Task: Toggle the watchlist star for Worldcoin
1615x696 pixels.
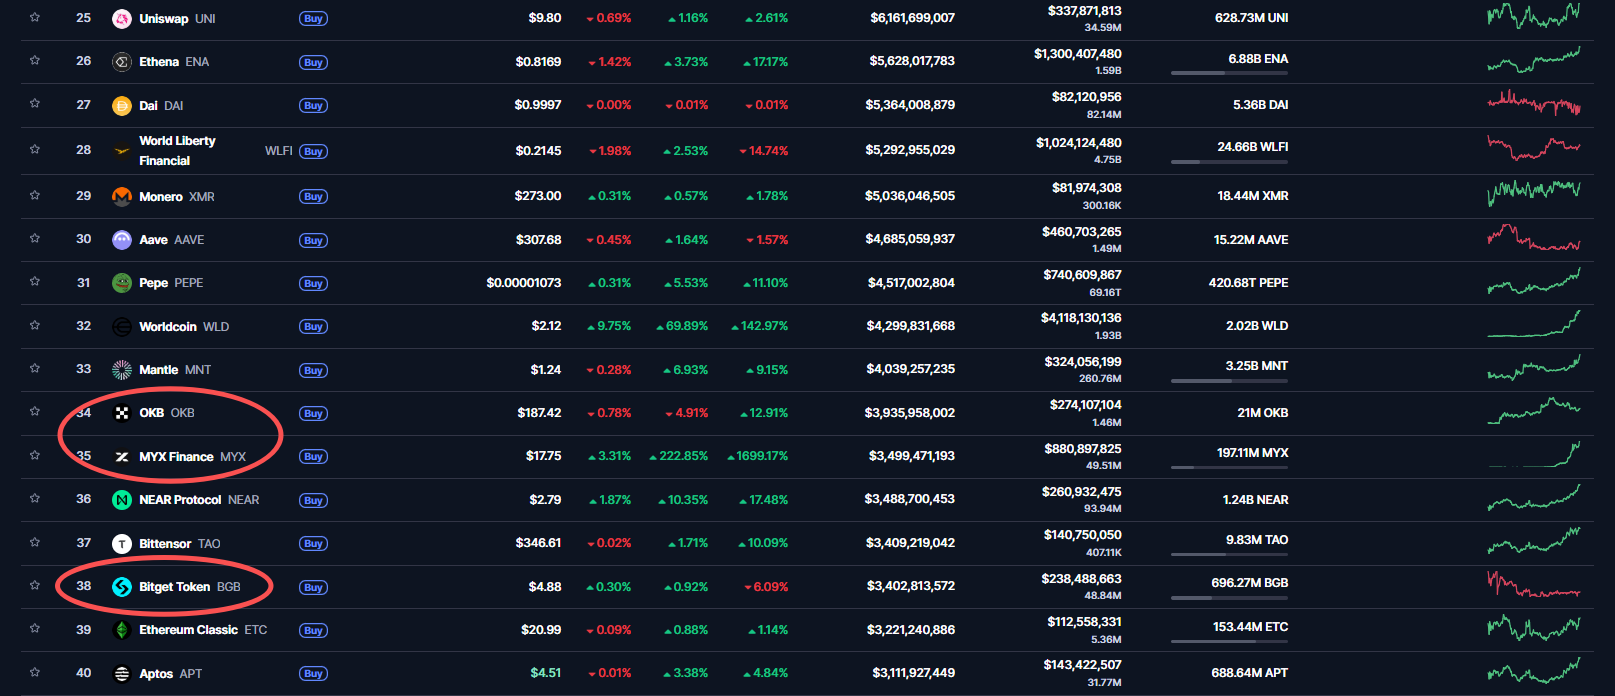Action: coord(35,326)
